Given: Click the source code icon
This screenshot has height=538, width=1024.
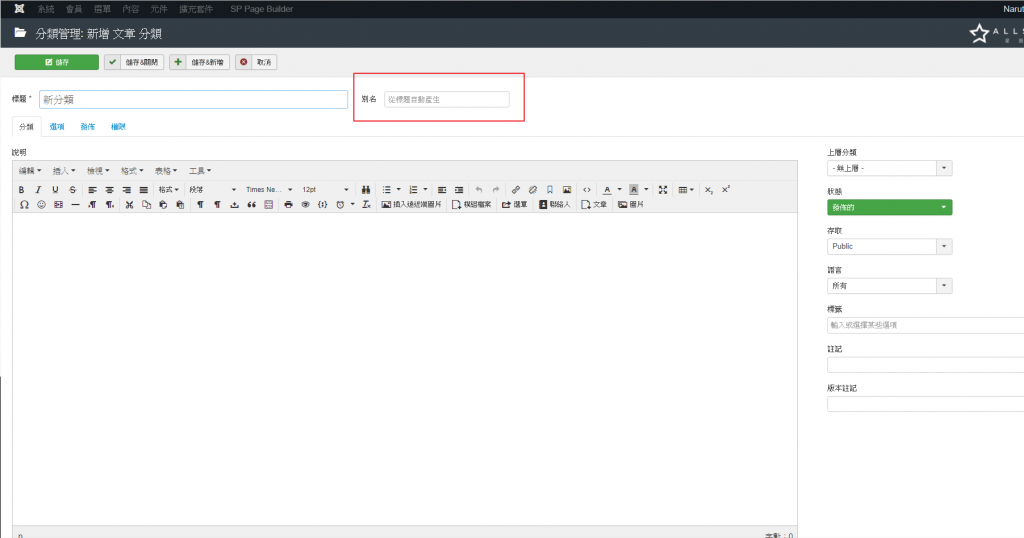Looking at the screenshot, I should [x=586, y=189].
